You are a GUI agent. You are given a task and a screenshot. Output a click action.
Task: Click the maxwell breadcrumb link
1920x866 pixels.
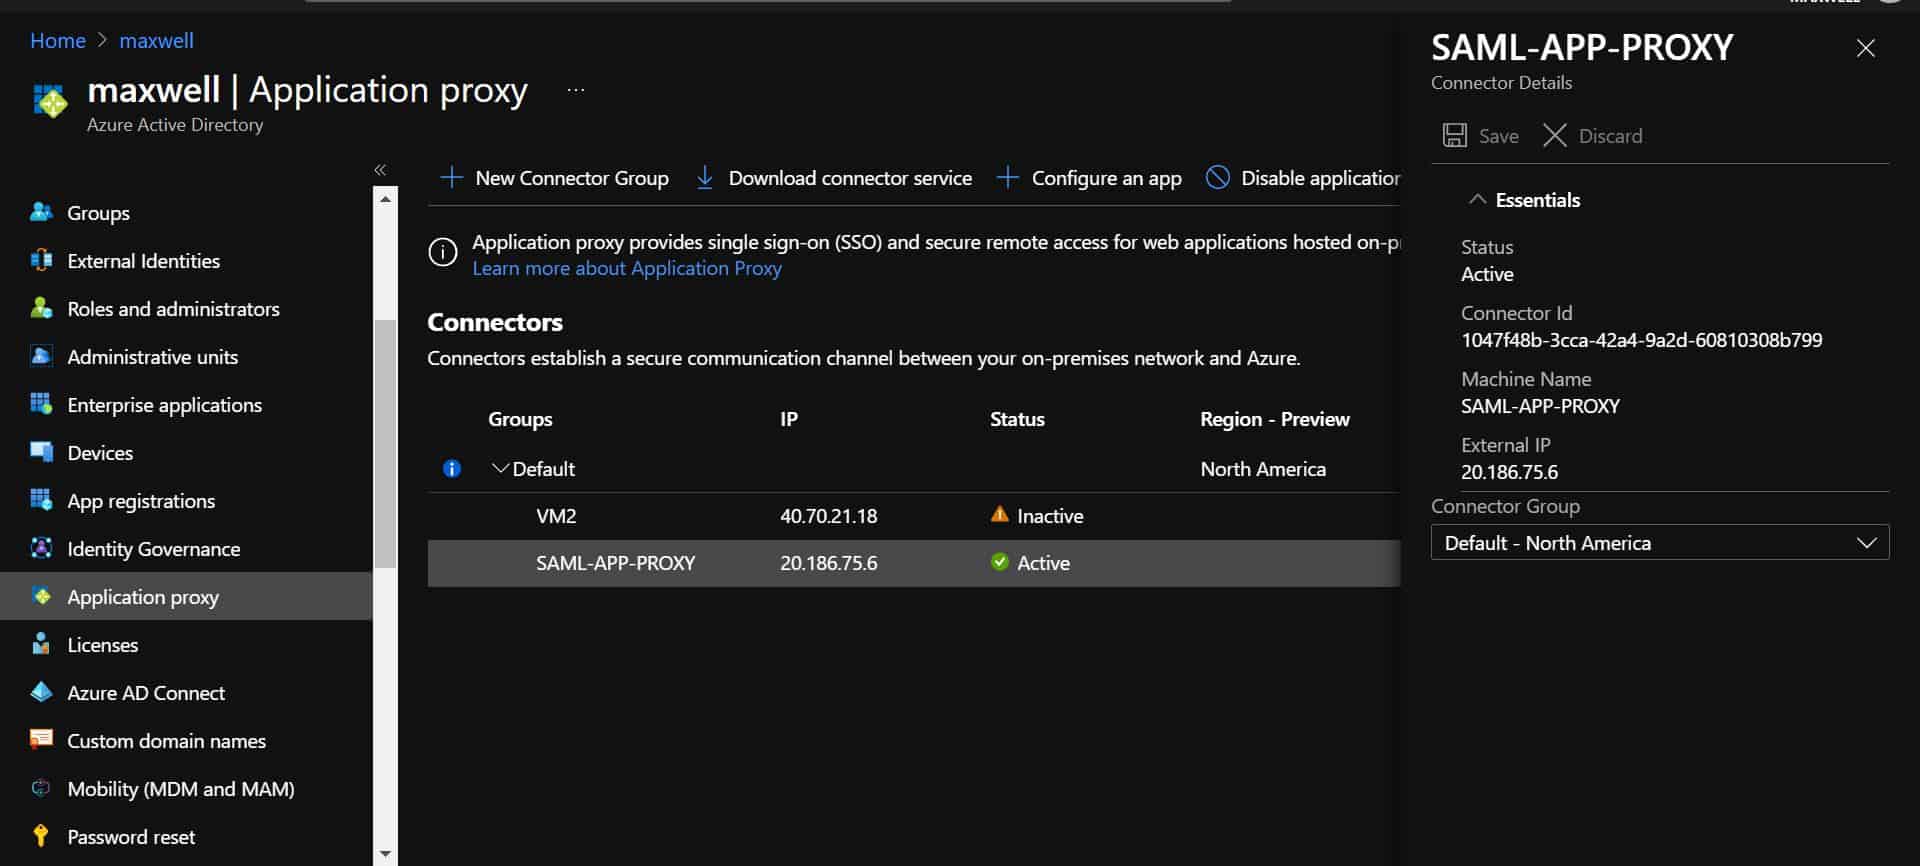tap(156, 40)
